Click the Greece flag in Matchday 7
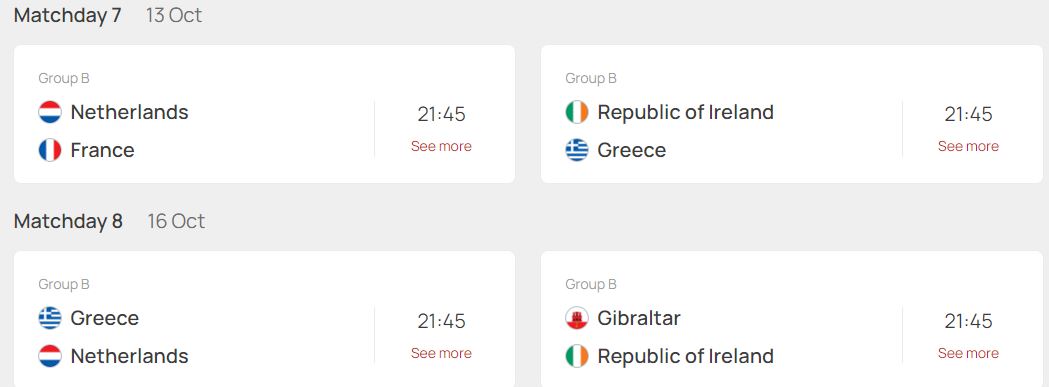Screen dimensions: 1049x387 (577, 150)
